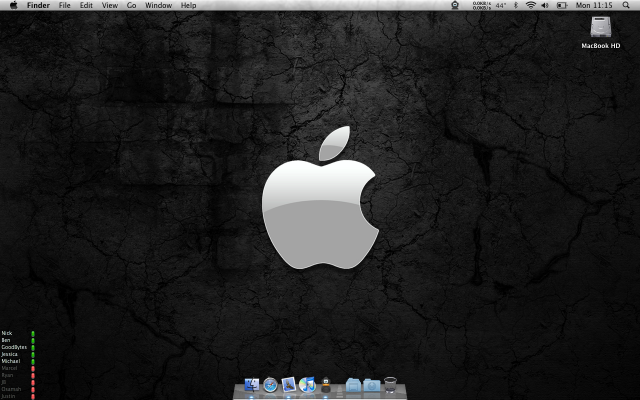Open the View menu

pos(110,5)
